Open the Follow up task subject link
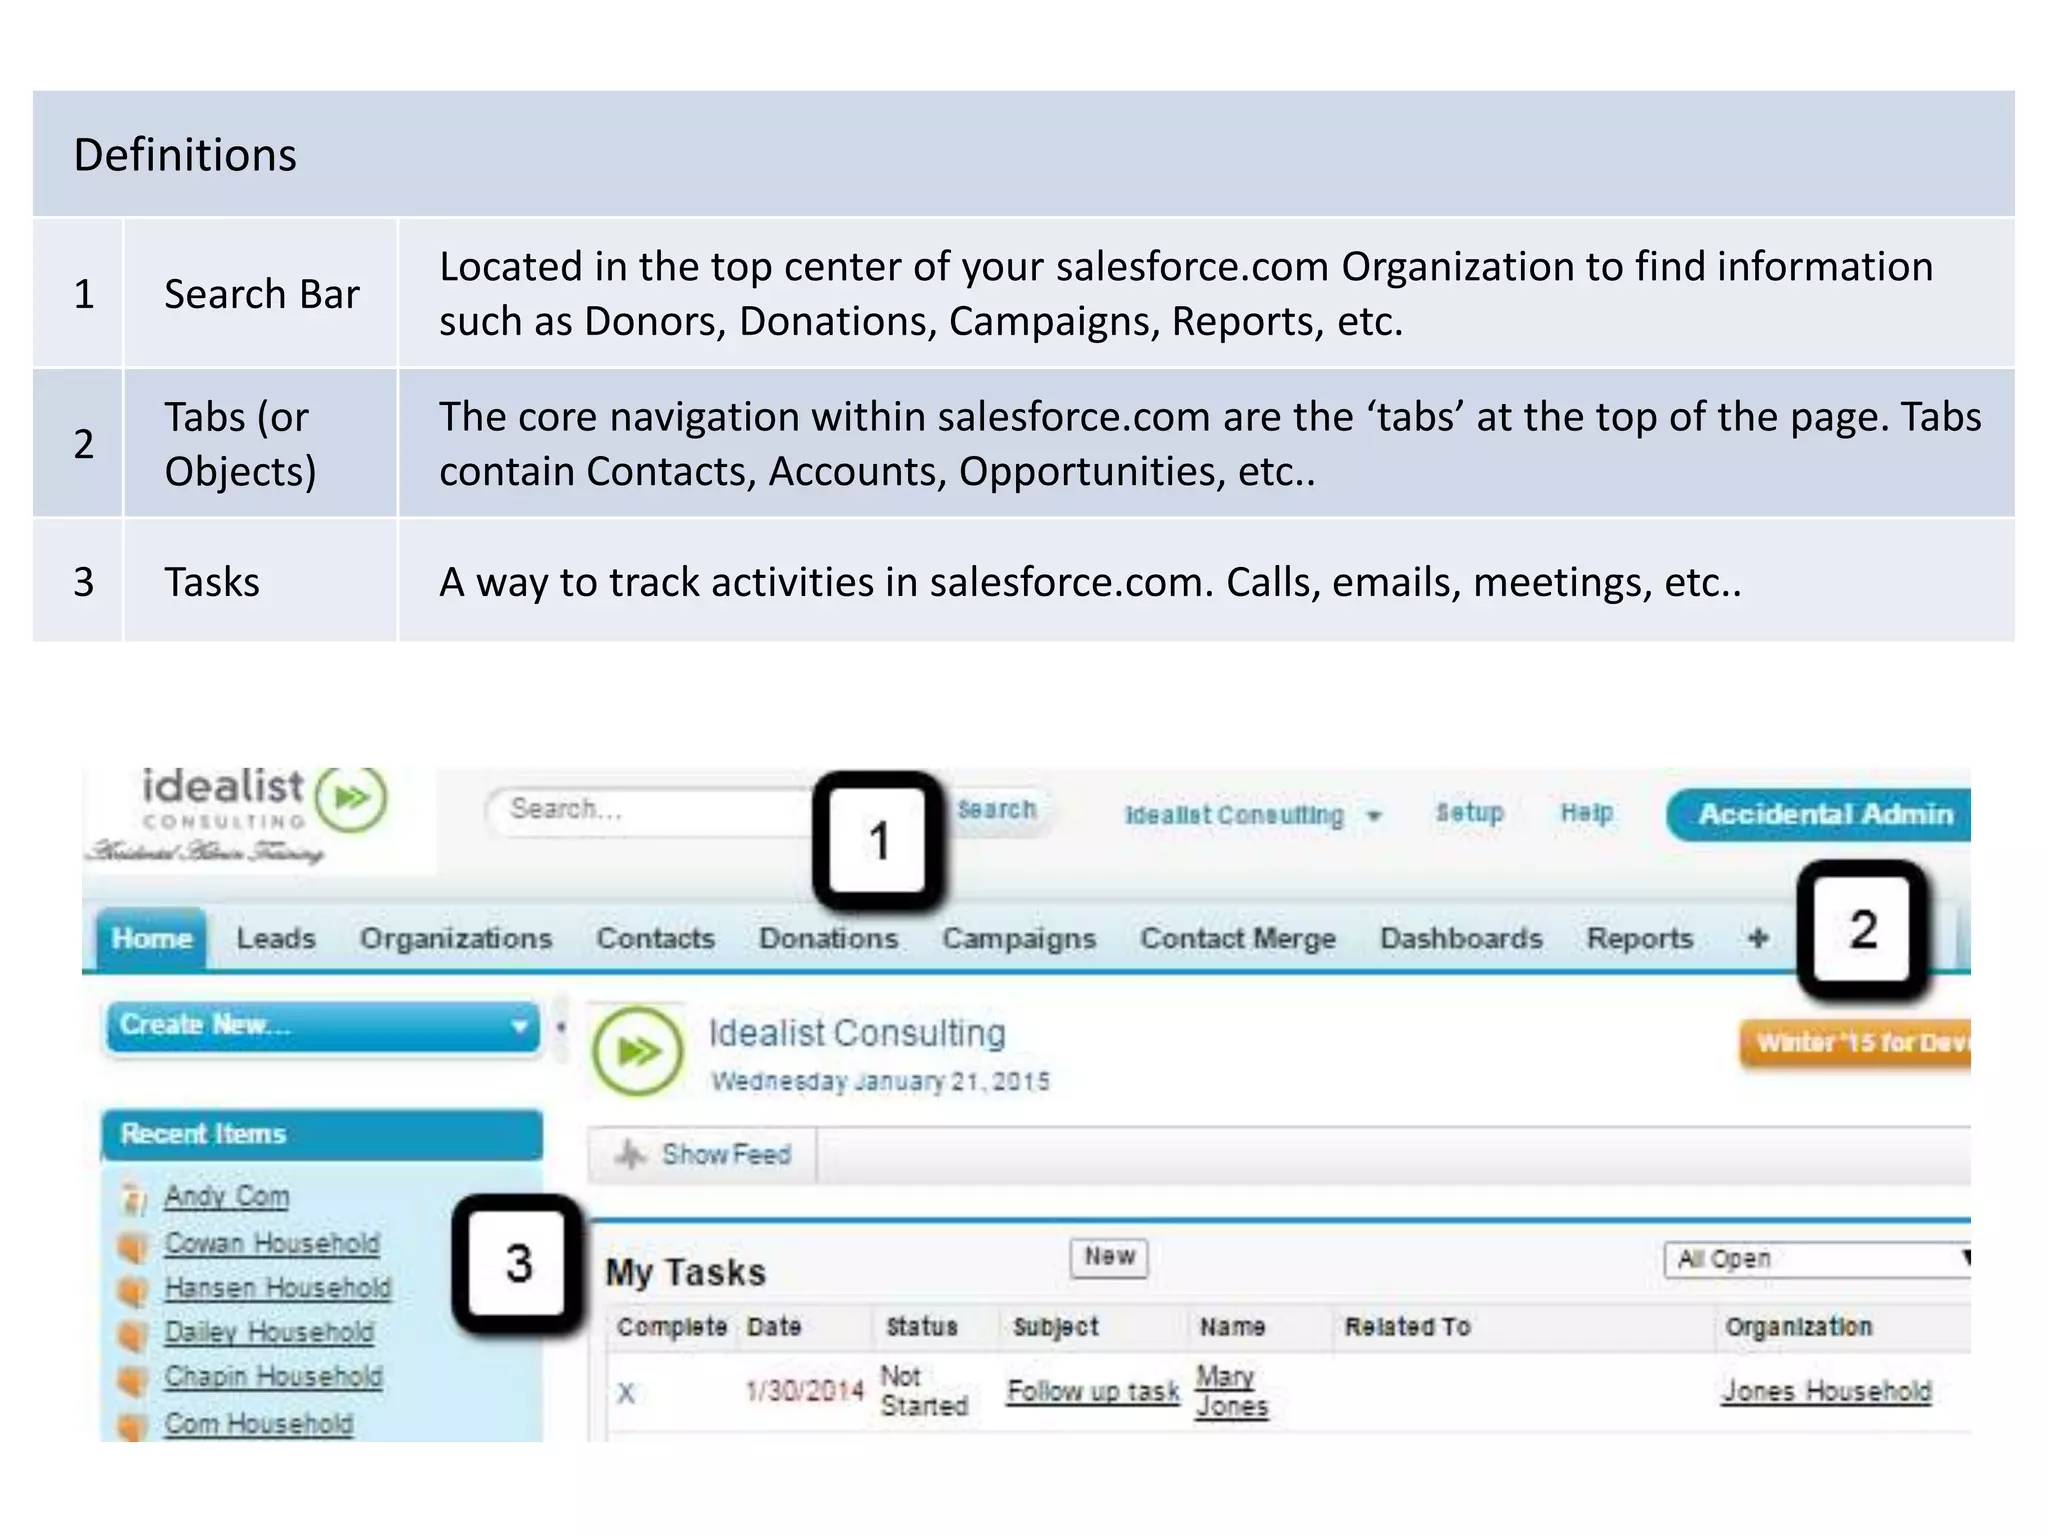The width and height of the screenshot is (2048, 1536). tap(1093, 1392)
